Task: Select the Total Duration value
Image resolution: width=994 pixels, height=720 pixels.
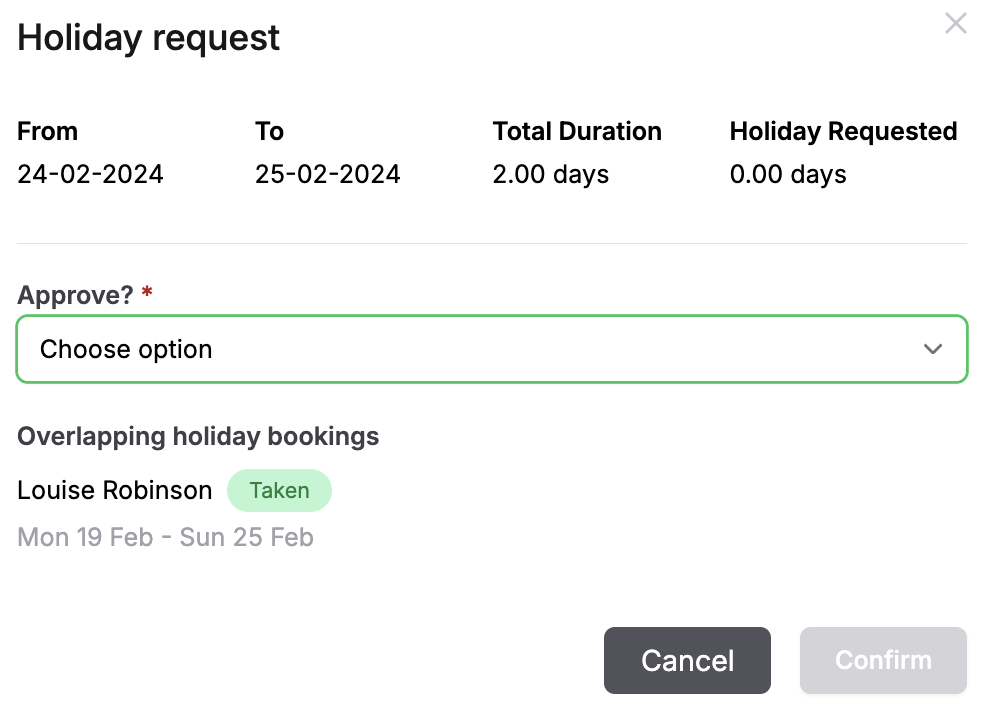Action: pyautogui.click(x=550, y=174)
